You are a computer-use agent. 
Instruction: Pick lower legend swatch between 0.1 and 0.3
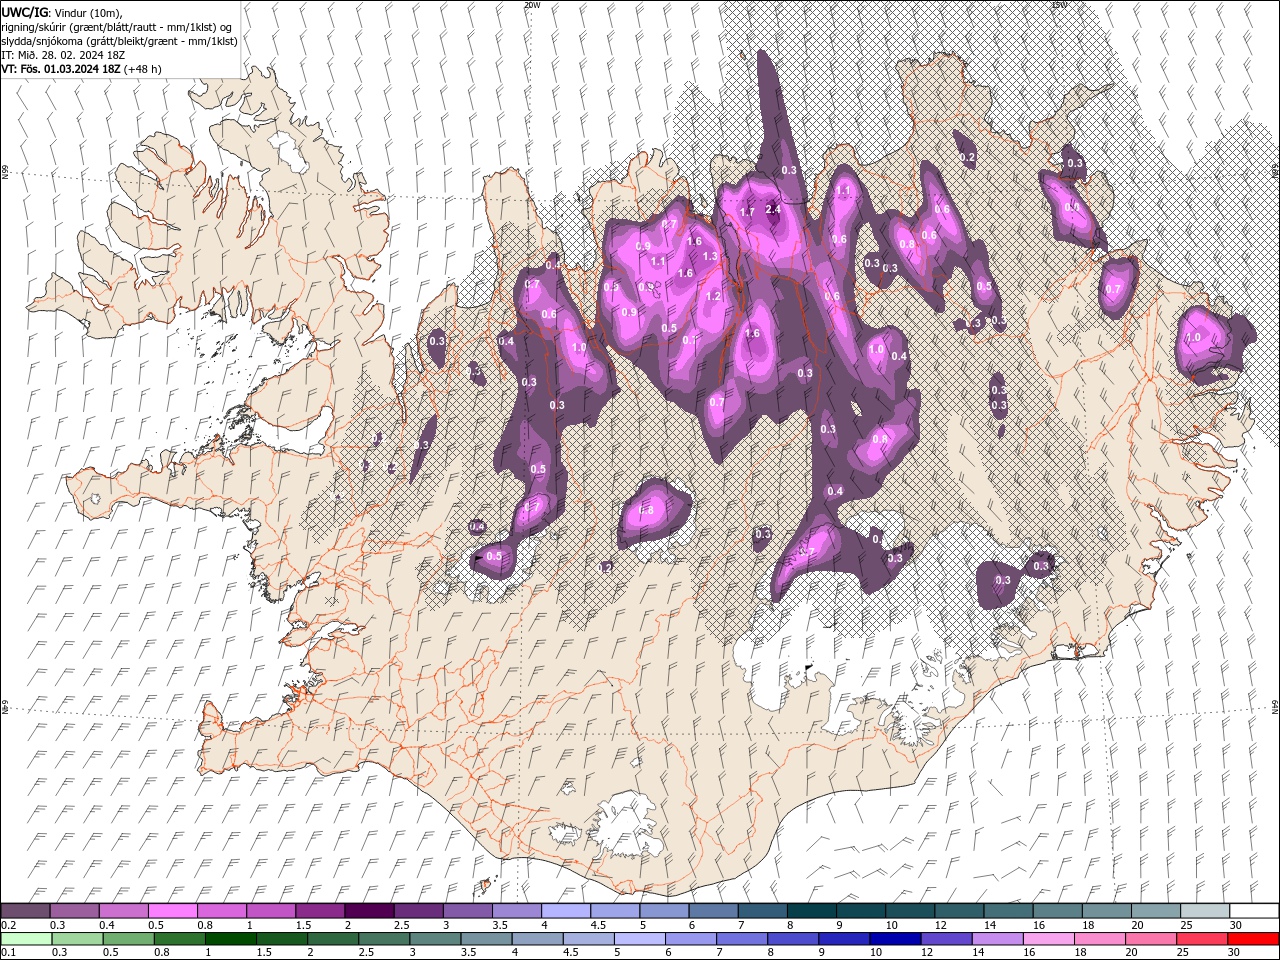pos(27,939)
